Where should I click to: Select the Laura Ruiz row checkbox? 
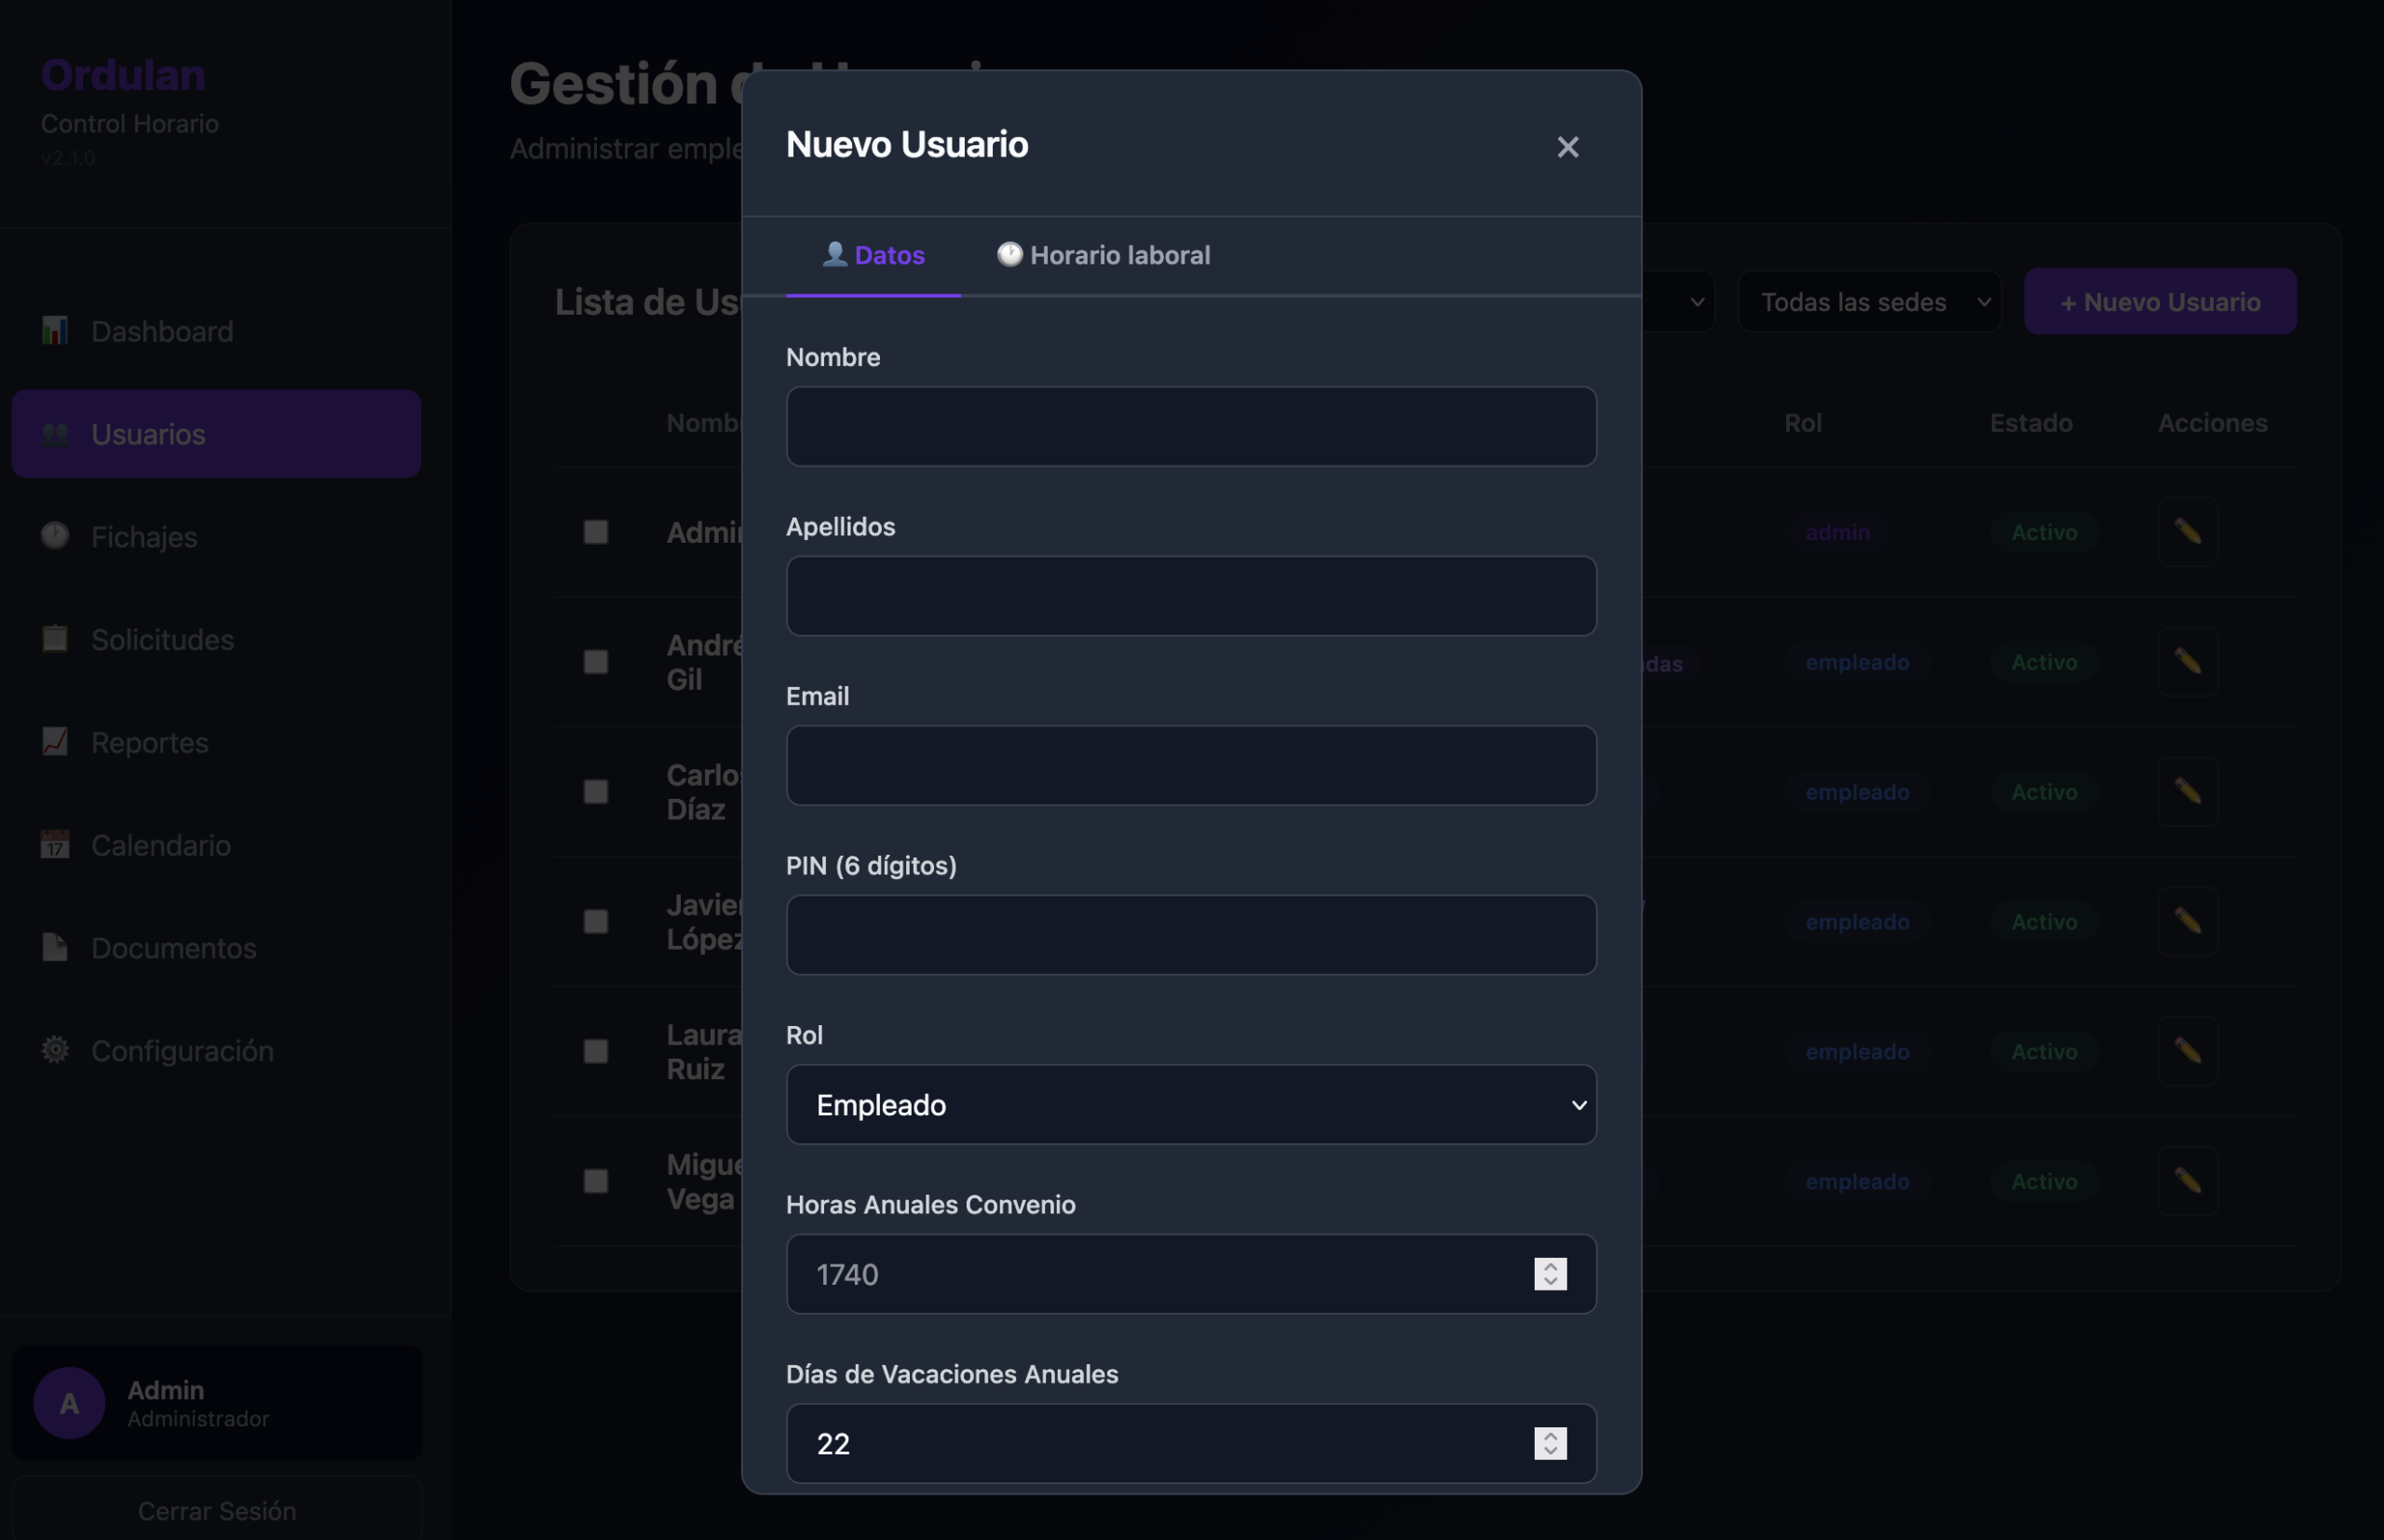(596, 1051)
